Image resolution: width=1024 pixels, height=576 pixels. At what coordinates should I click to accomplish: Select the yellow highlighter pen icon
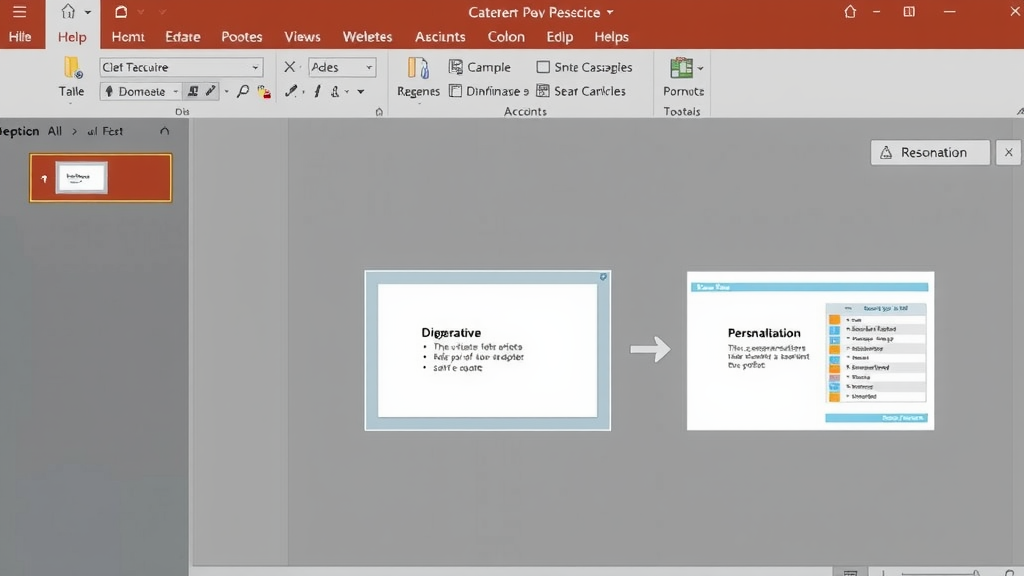262,91
